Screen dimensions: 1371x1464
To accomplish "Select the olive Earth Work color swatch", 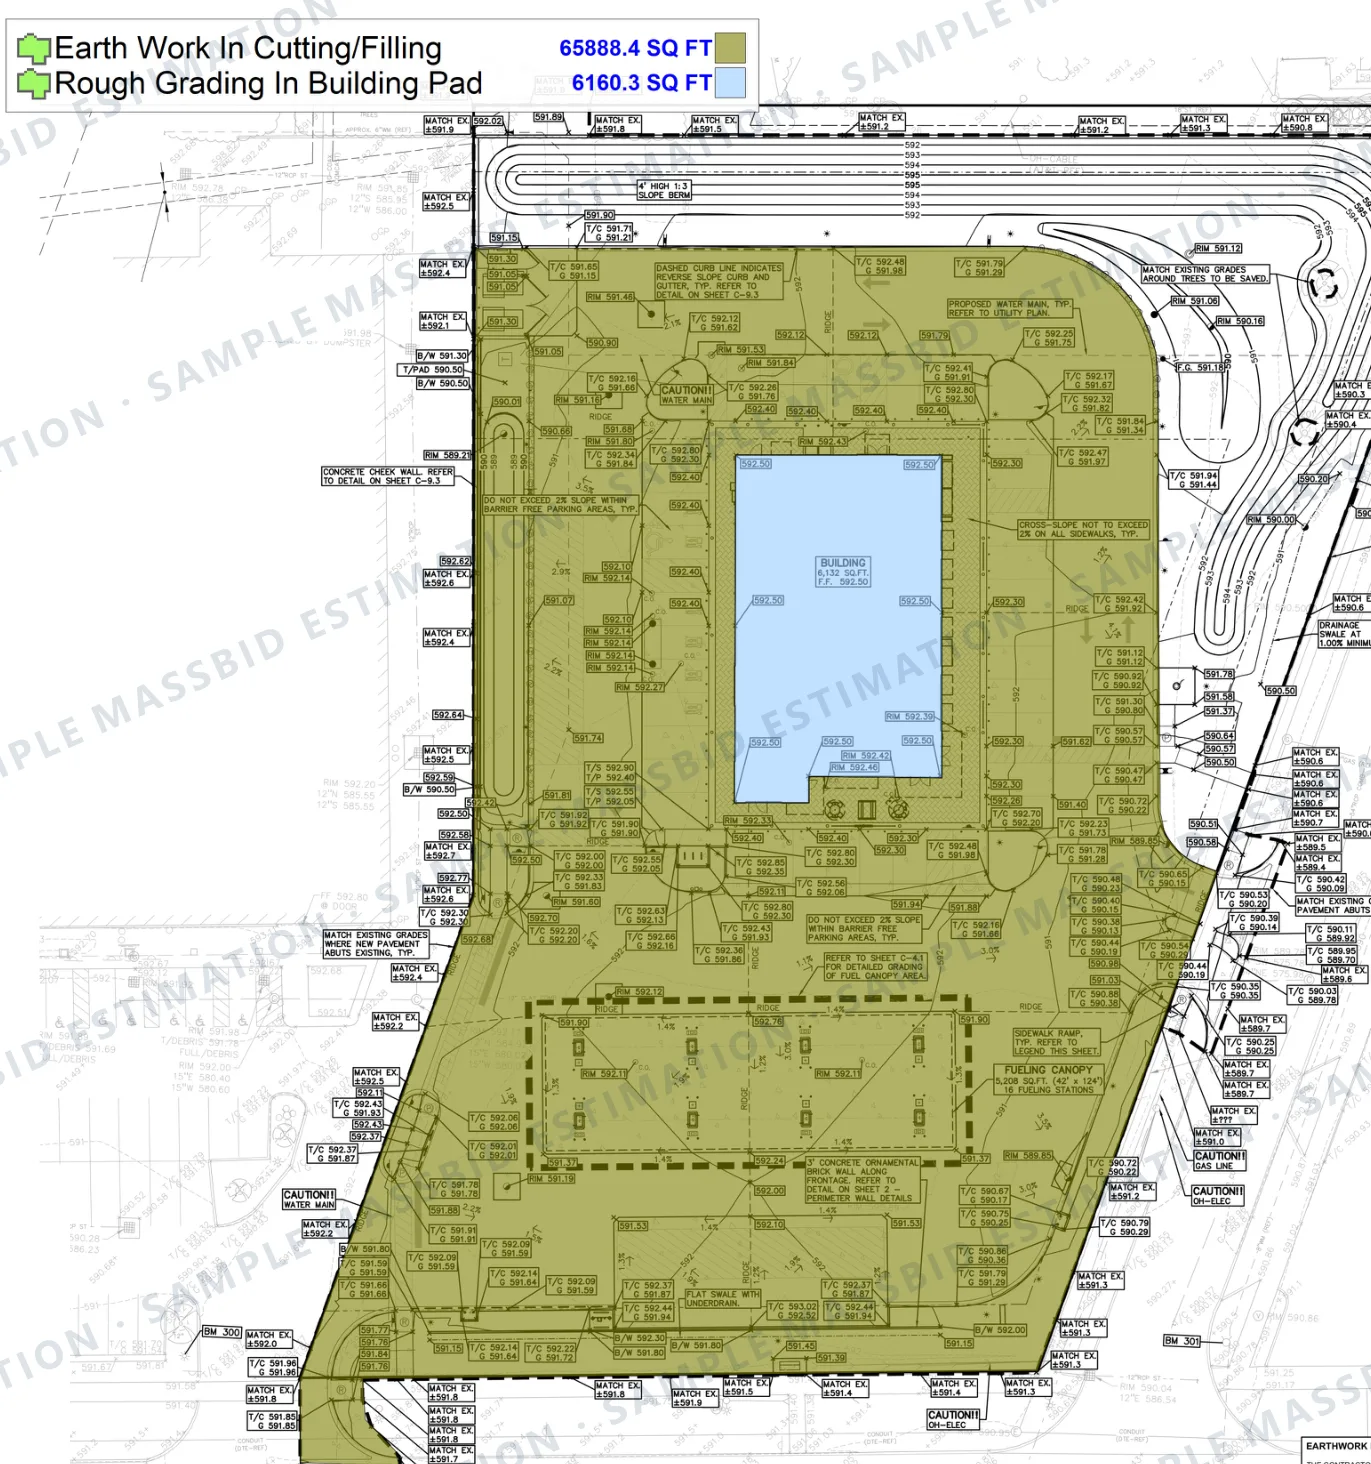I will (730, 48).
